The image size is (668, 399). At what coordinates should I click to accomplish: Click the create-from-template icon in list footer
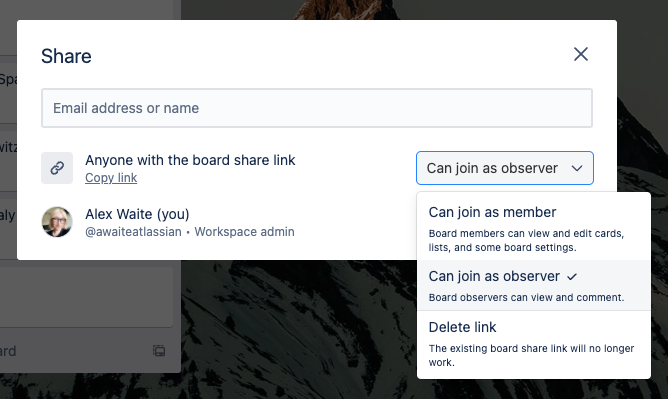159,351
